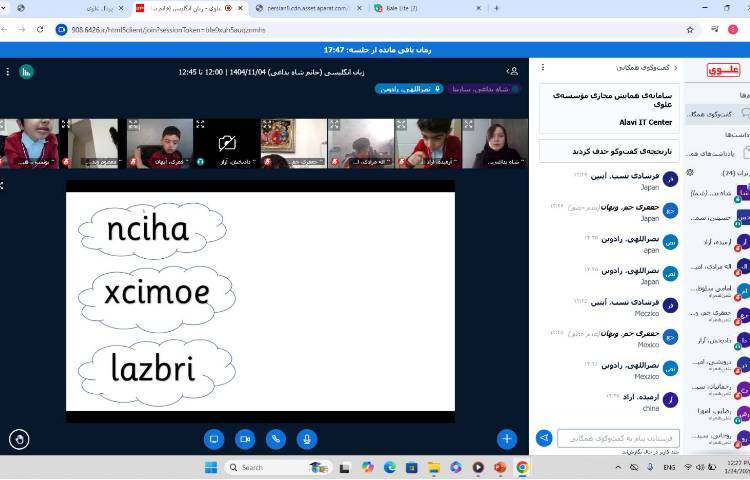Open the public chat item in sidebar
This screenshot has height=480, width=750.
(717, 114)
